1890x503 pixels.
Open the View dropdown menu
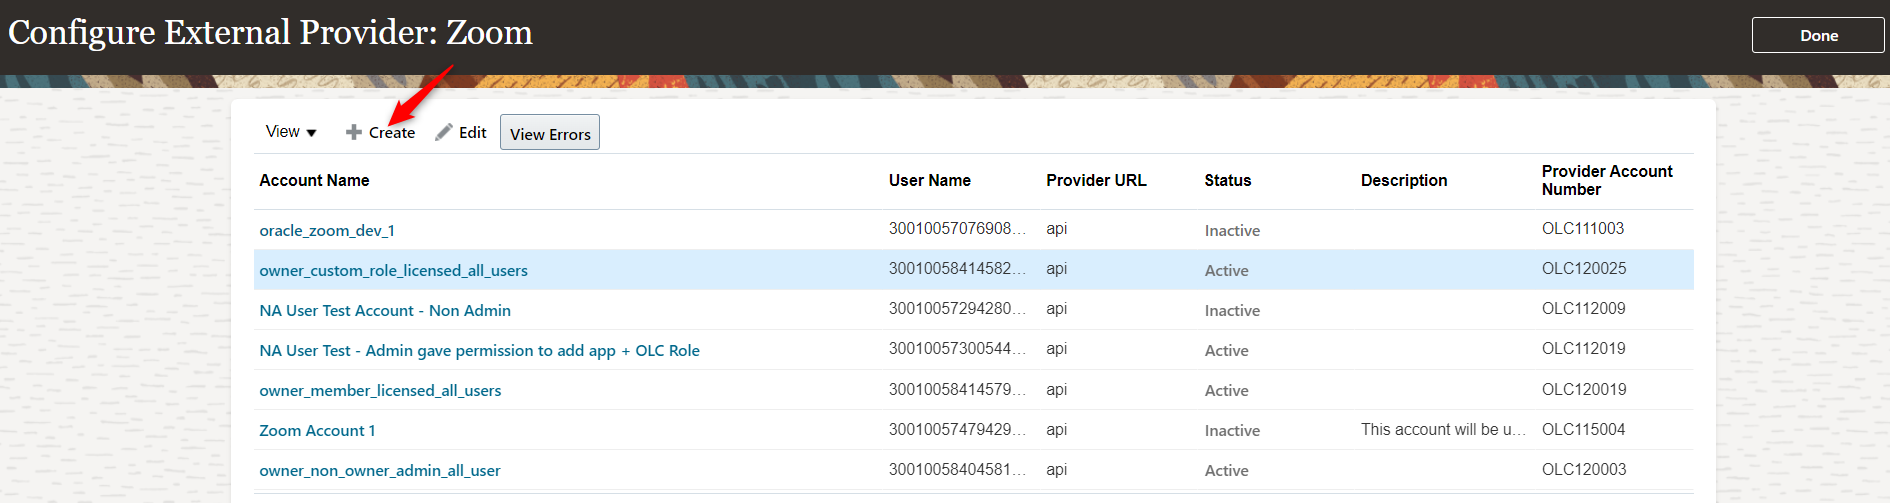click(291, 132)
